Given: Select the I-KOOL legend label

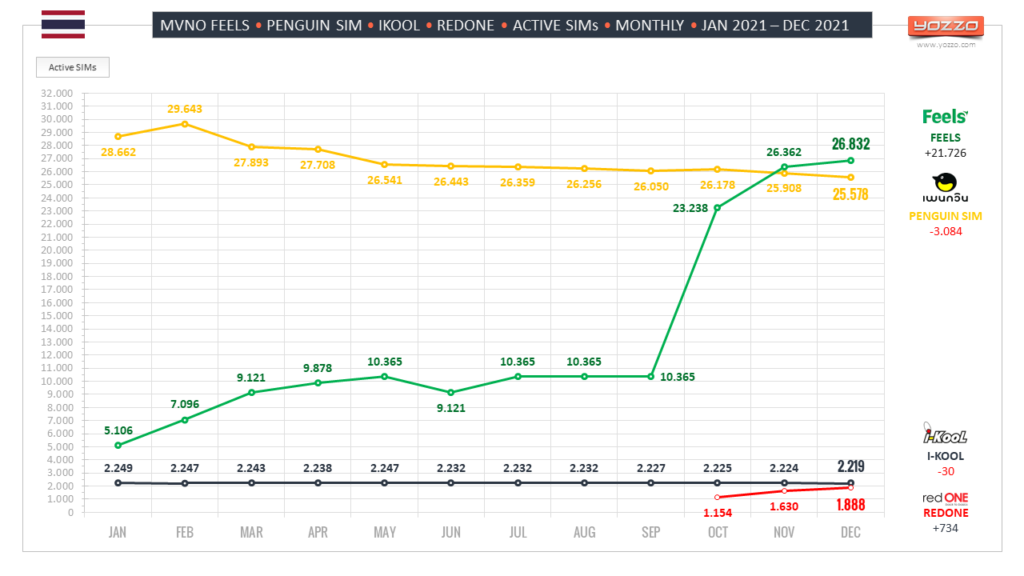Looking at the screenshot, I should pos(945,456).
